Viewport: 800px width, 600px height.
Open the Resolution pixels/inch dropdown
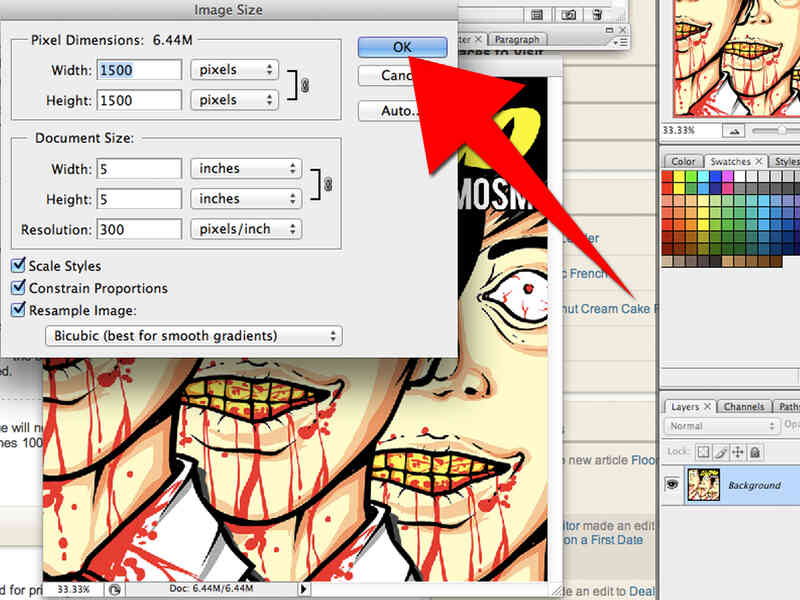click(x=246, y=230)
